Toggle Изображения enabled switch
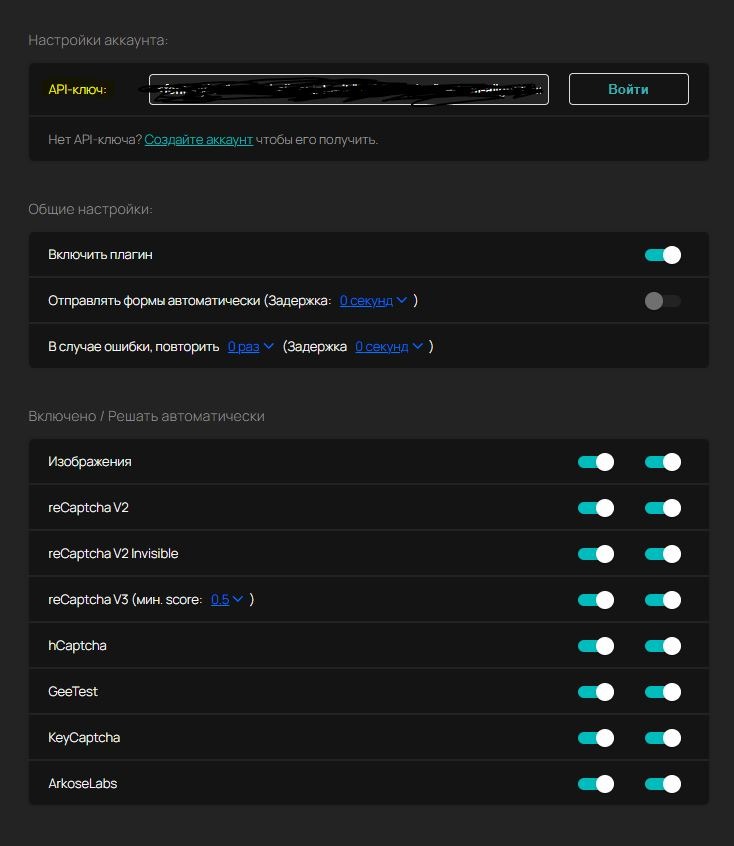Screen dimensions: 734x846 [x=596, y=462]
